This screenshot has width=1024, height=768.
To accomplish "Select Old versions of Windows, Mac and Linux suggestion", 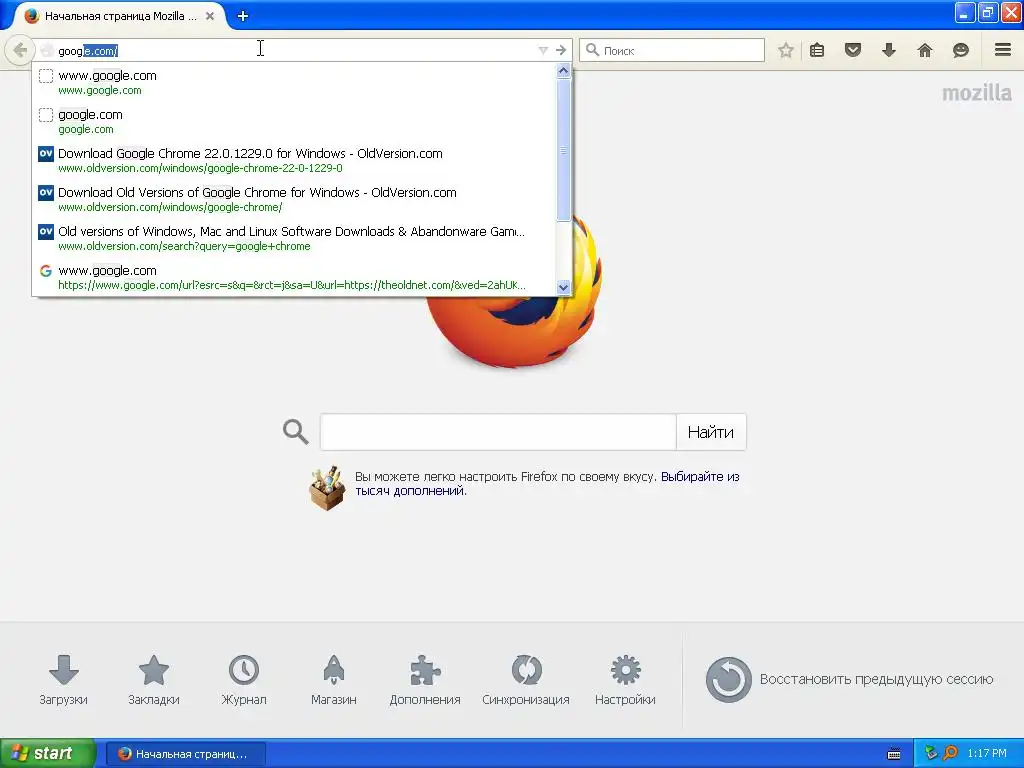I will [x=294, y=238].
